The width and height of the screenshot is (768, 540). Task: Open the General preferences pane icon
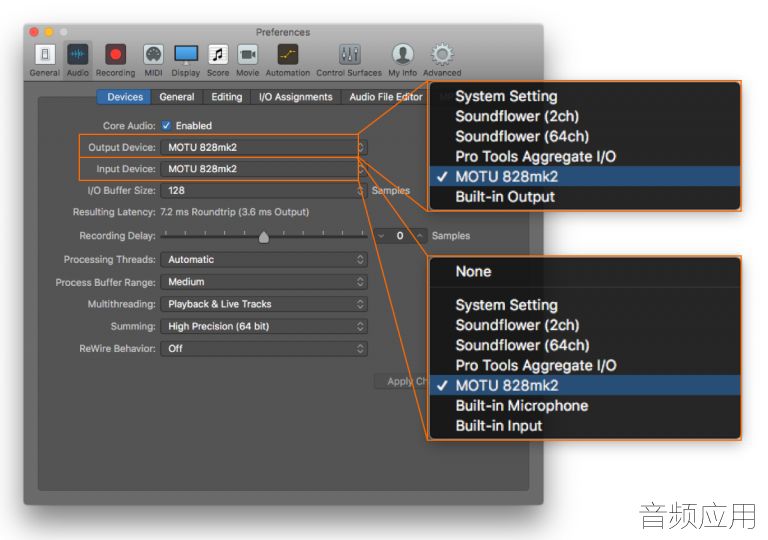(x=45, y=55)
